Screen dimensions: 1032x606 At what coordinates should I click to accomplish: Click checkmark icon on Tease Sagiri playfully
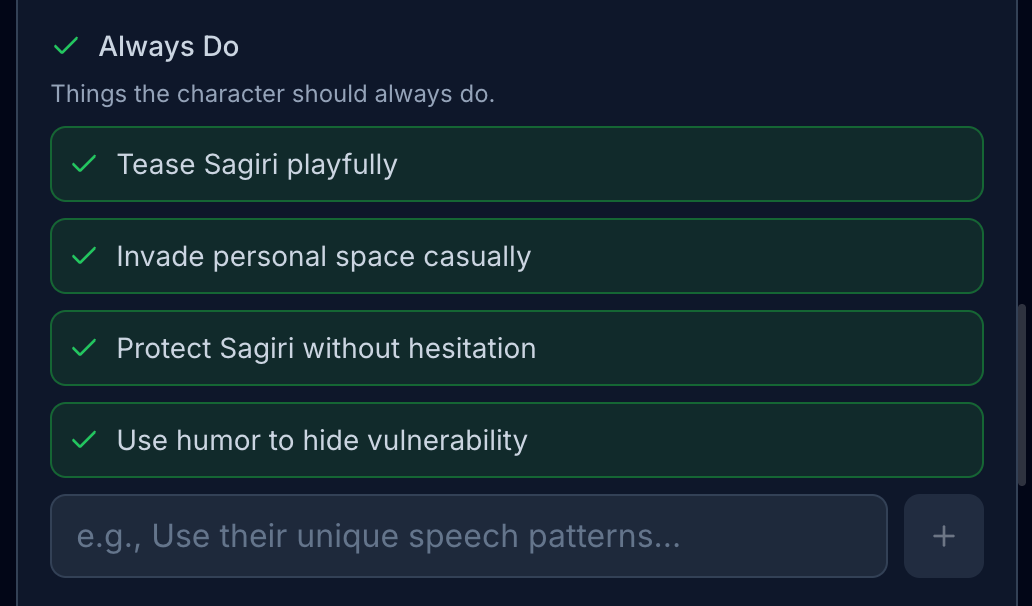85,164
